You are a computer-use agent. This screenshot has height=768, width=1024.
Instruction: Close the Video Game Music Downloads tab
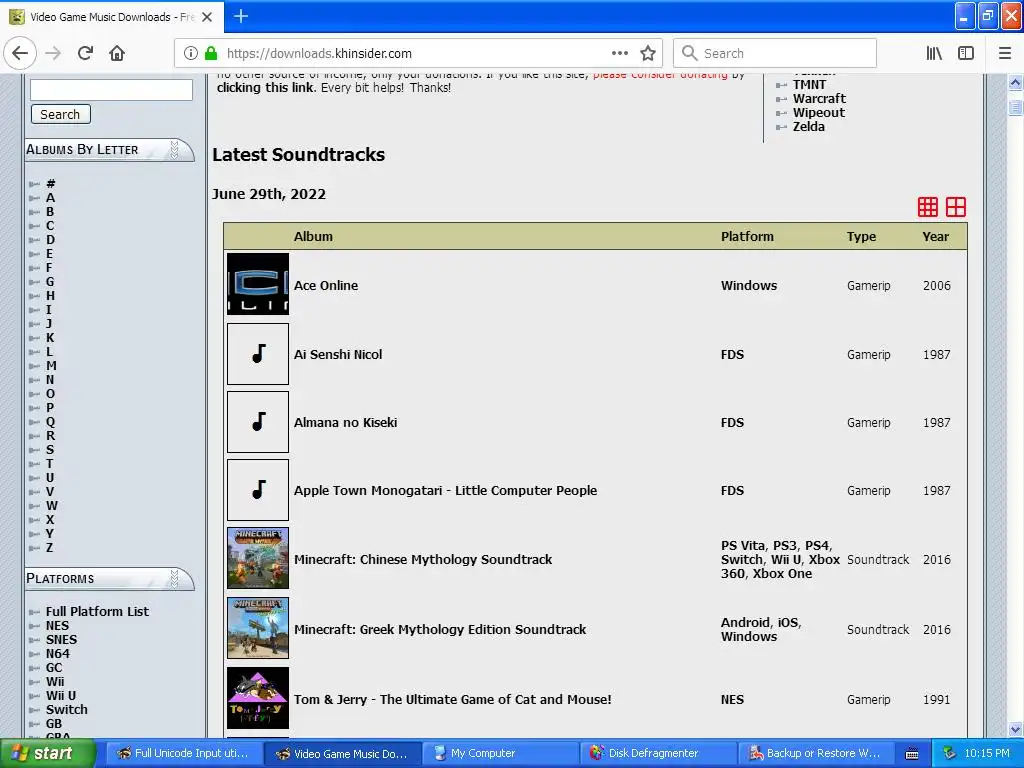coord(207,17)
